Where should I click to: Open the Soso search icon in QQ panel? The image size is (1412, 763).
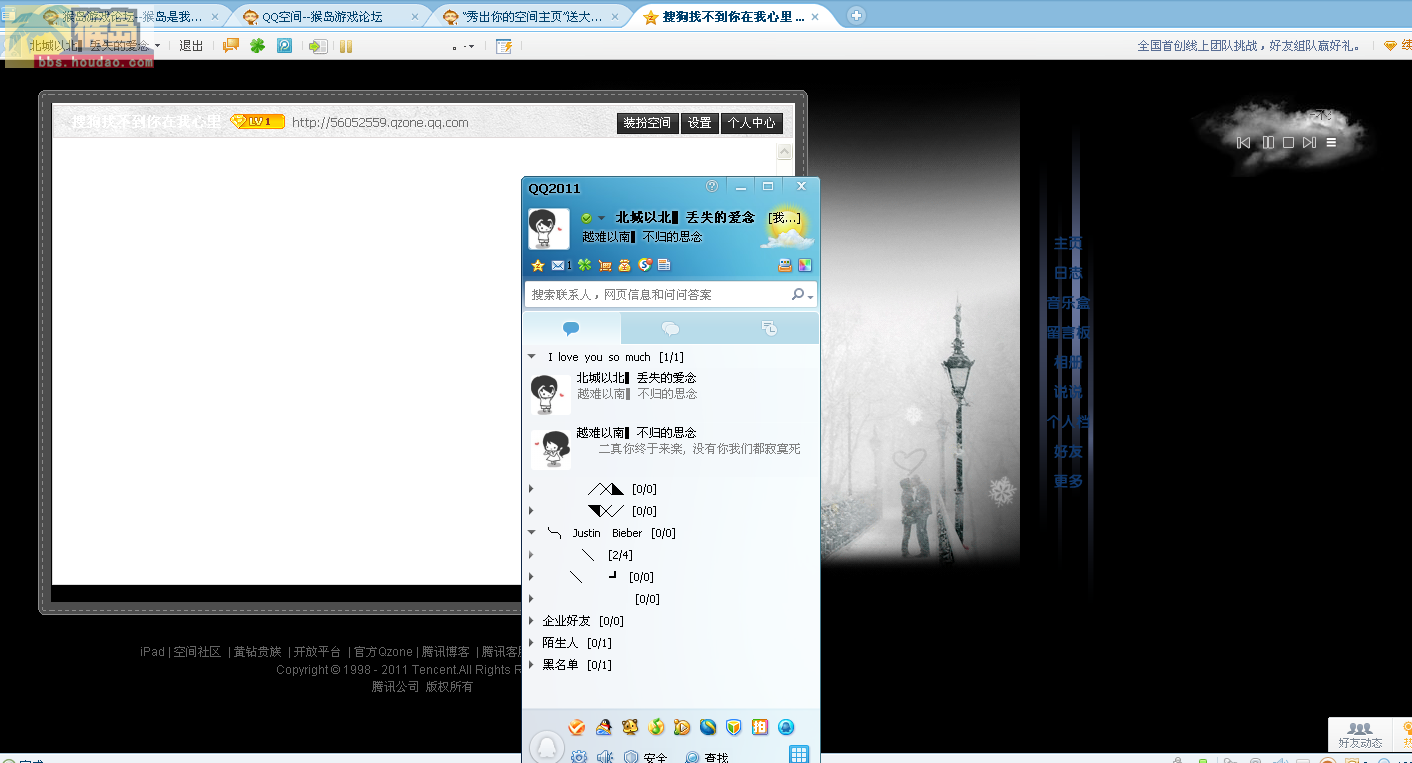[645, 265]
